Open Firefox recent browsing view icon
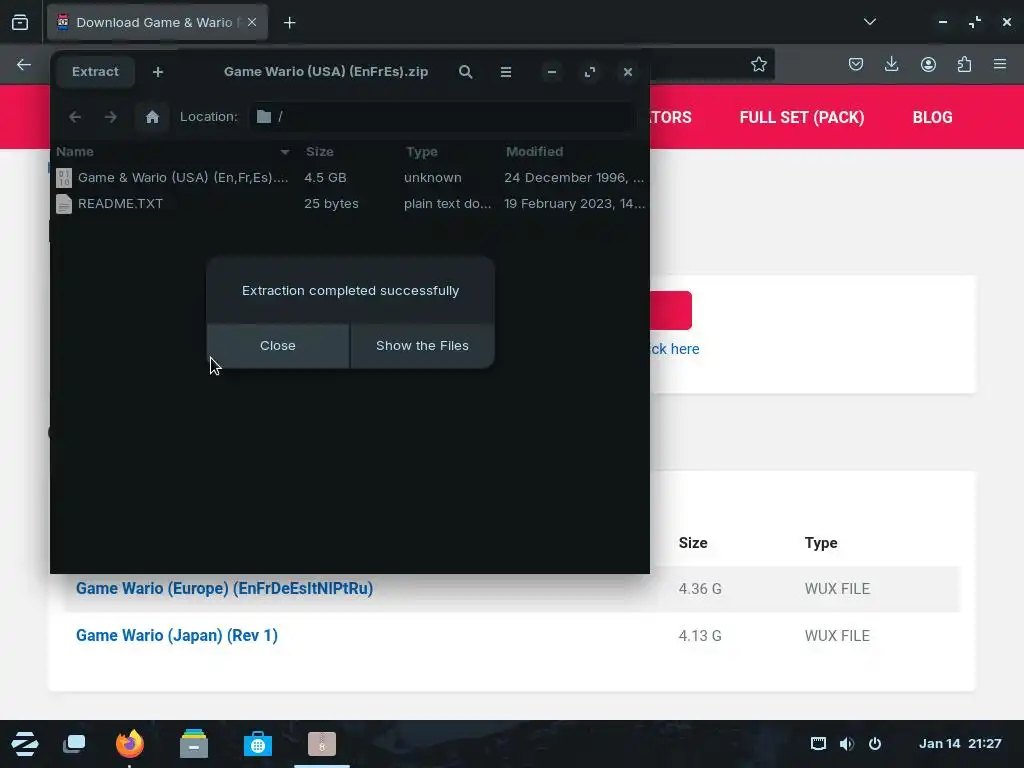Viewport: 1024px width, 768px height. tap(20, 22)
